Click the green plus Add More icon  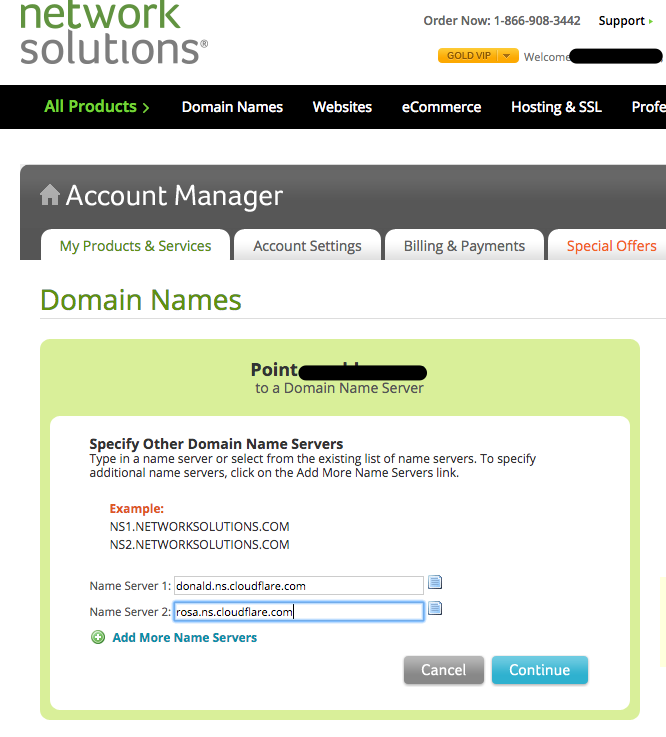point(98,637)
